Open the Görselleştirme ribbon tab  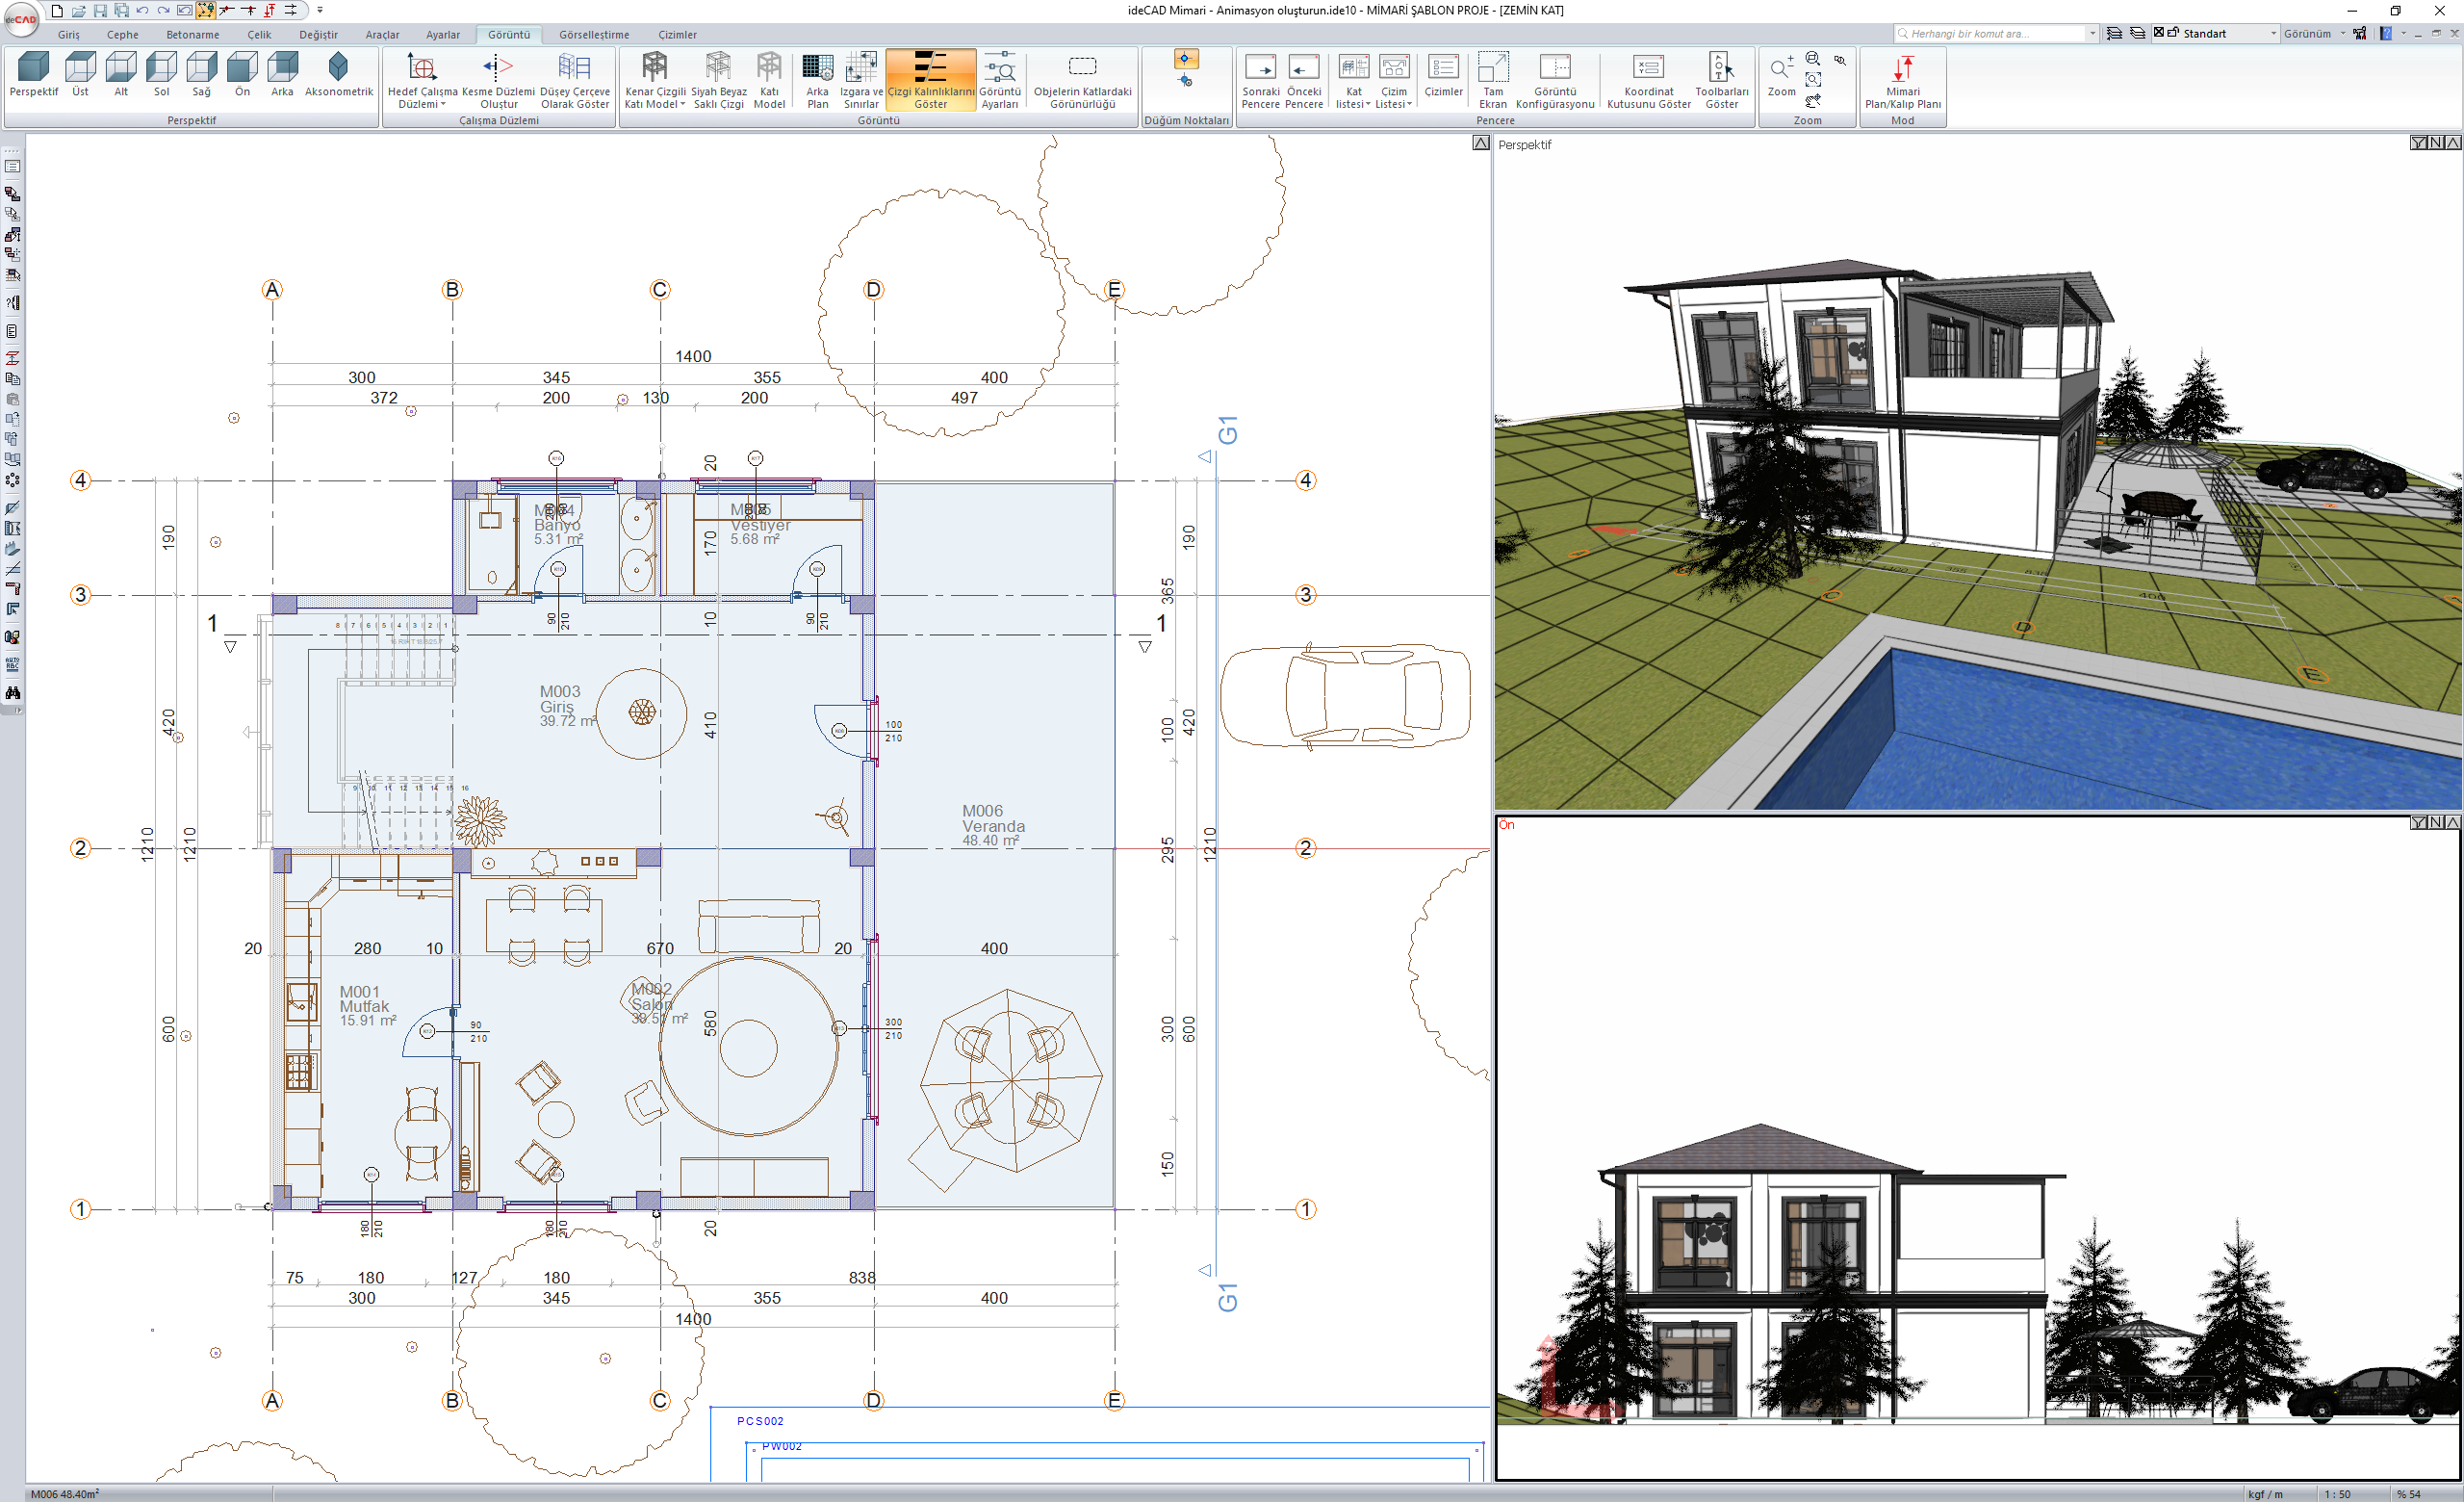click(x=594, y=34)
